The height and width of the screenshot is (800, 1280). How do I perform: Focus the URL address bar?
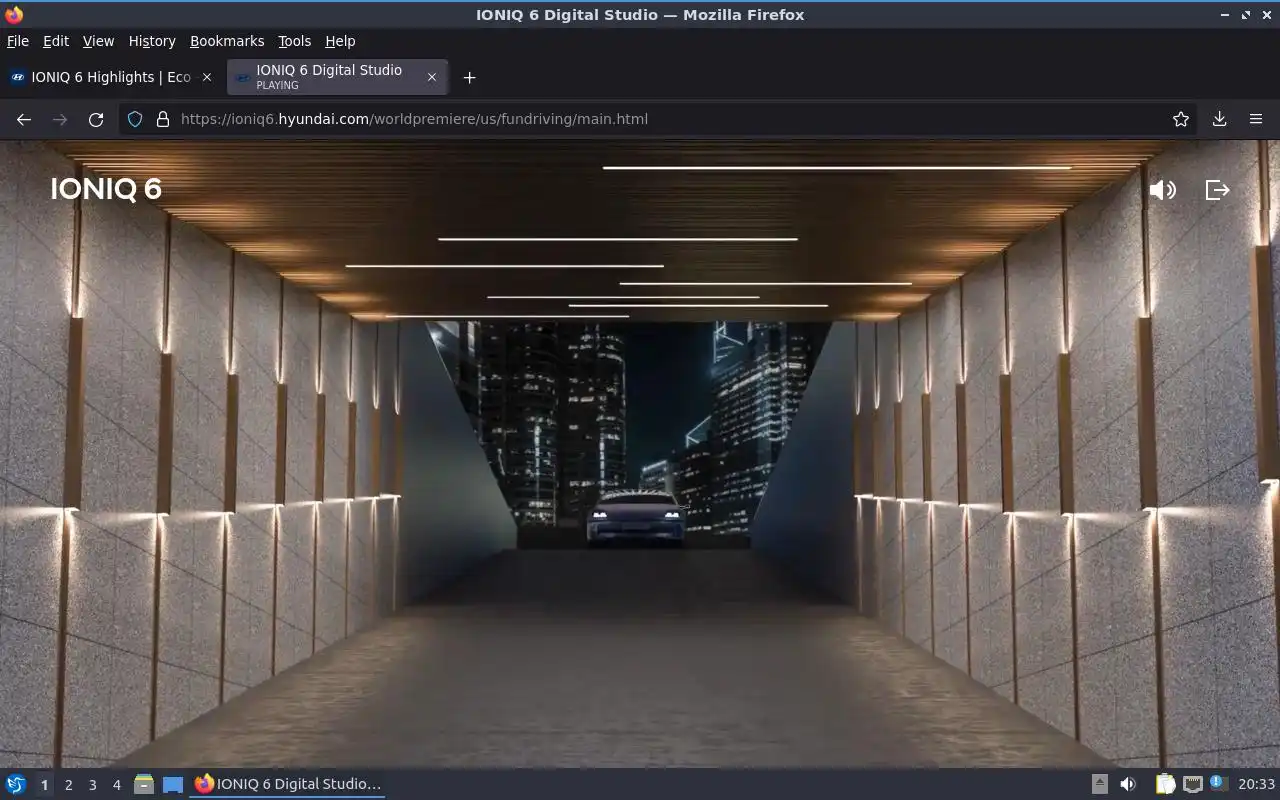(x=660, y=119)
